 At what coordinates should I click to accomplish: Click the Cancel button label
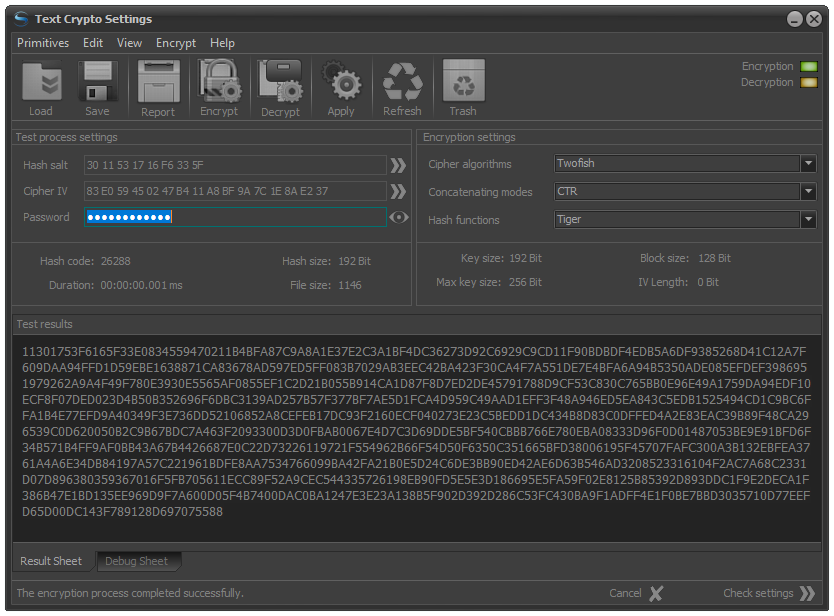pos(626,593)
